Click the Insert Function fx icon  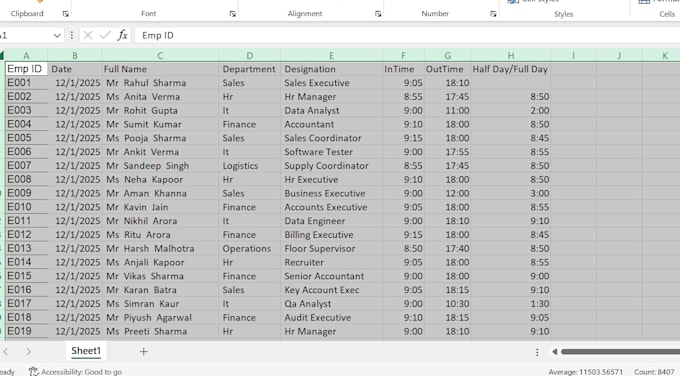(122, 35)
